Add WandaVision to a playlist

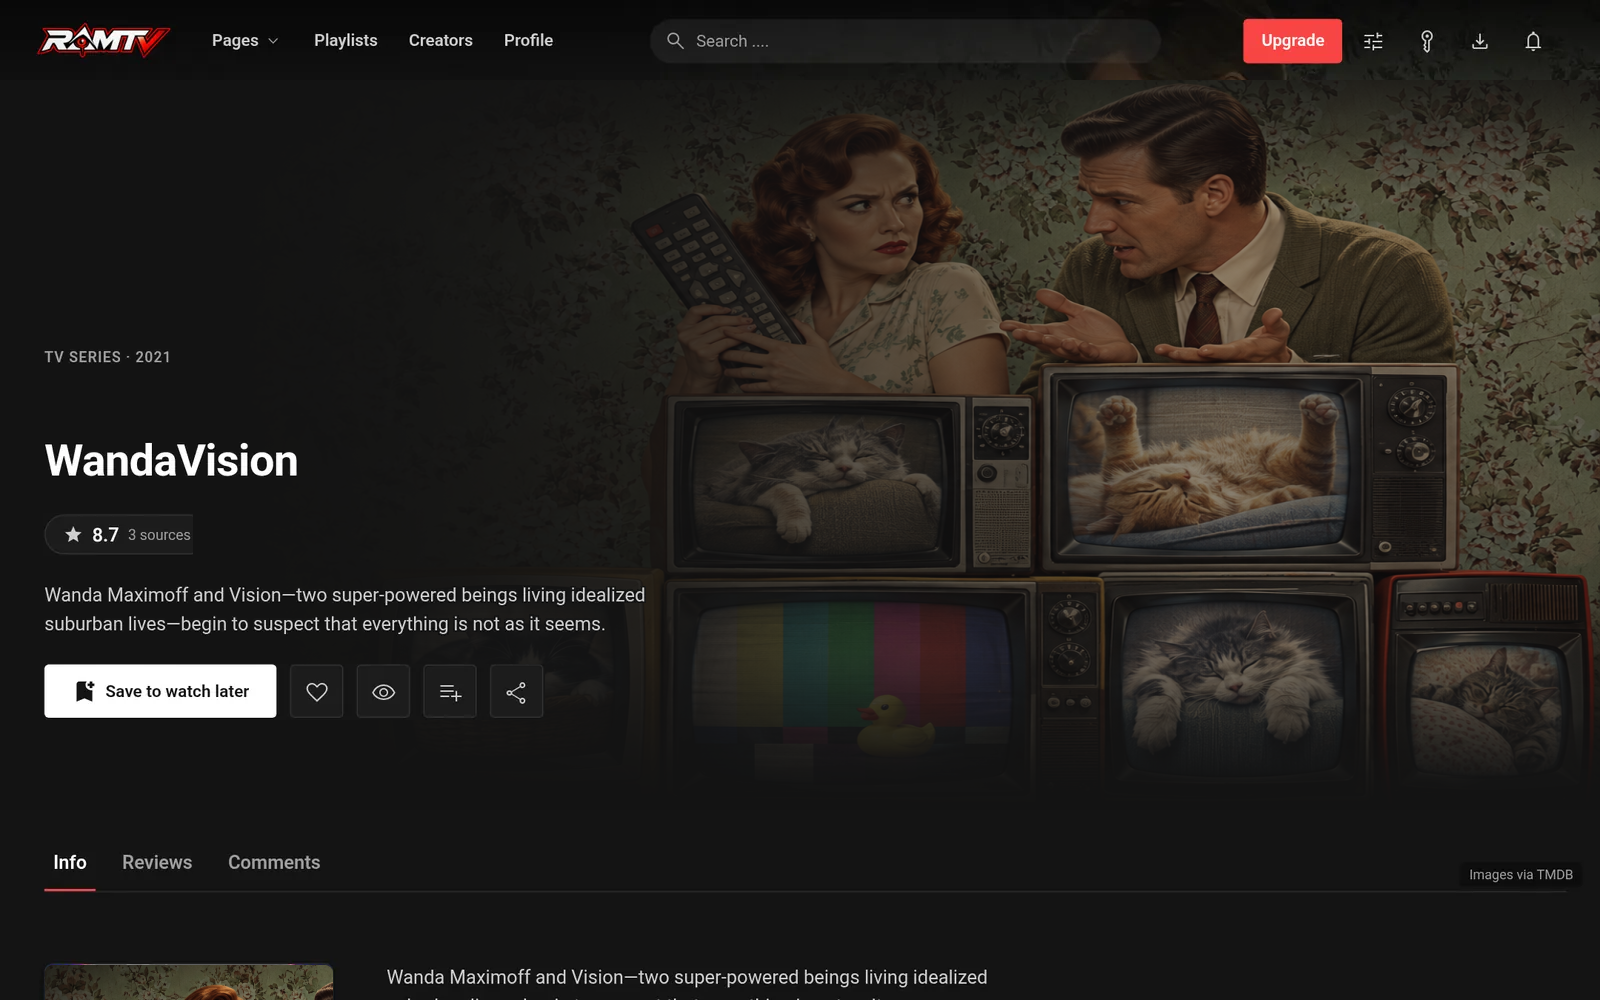coord(450,691)
